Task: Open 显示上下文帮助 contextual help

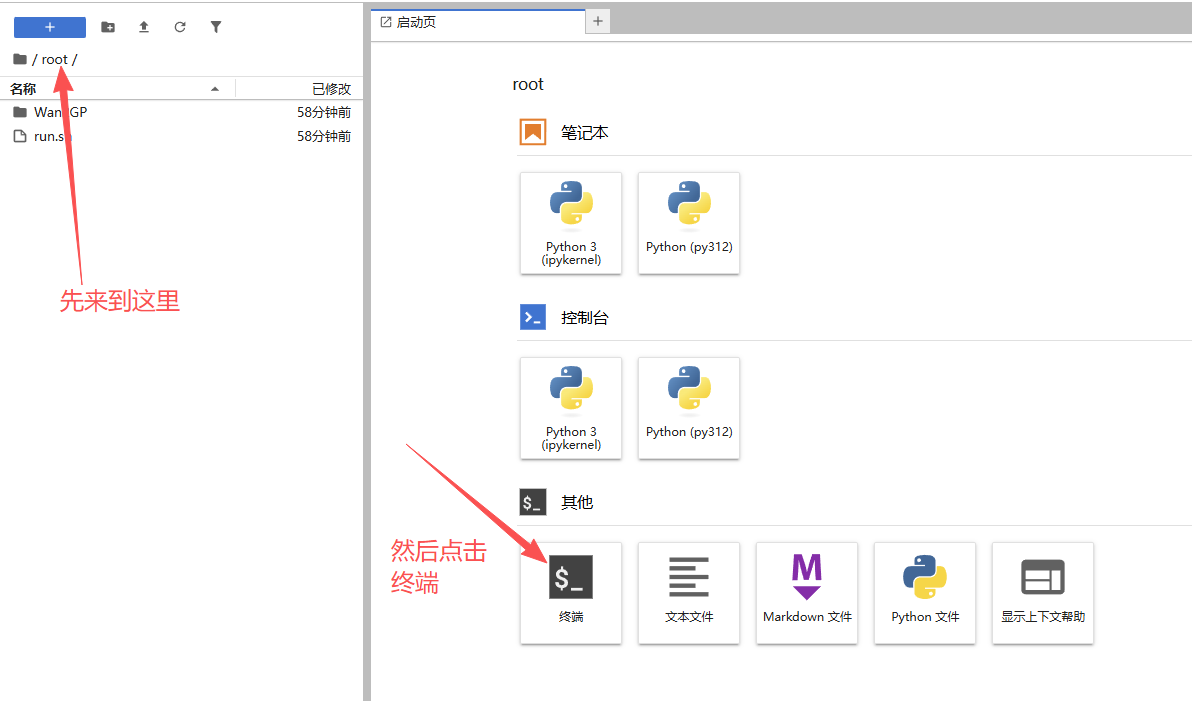Action: 1043,593
